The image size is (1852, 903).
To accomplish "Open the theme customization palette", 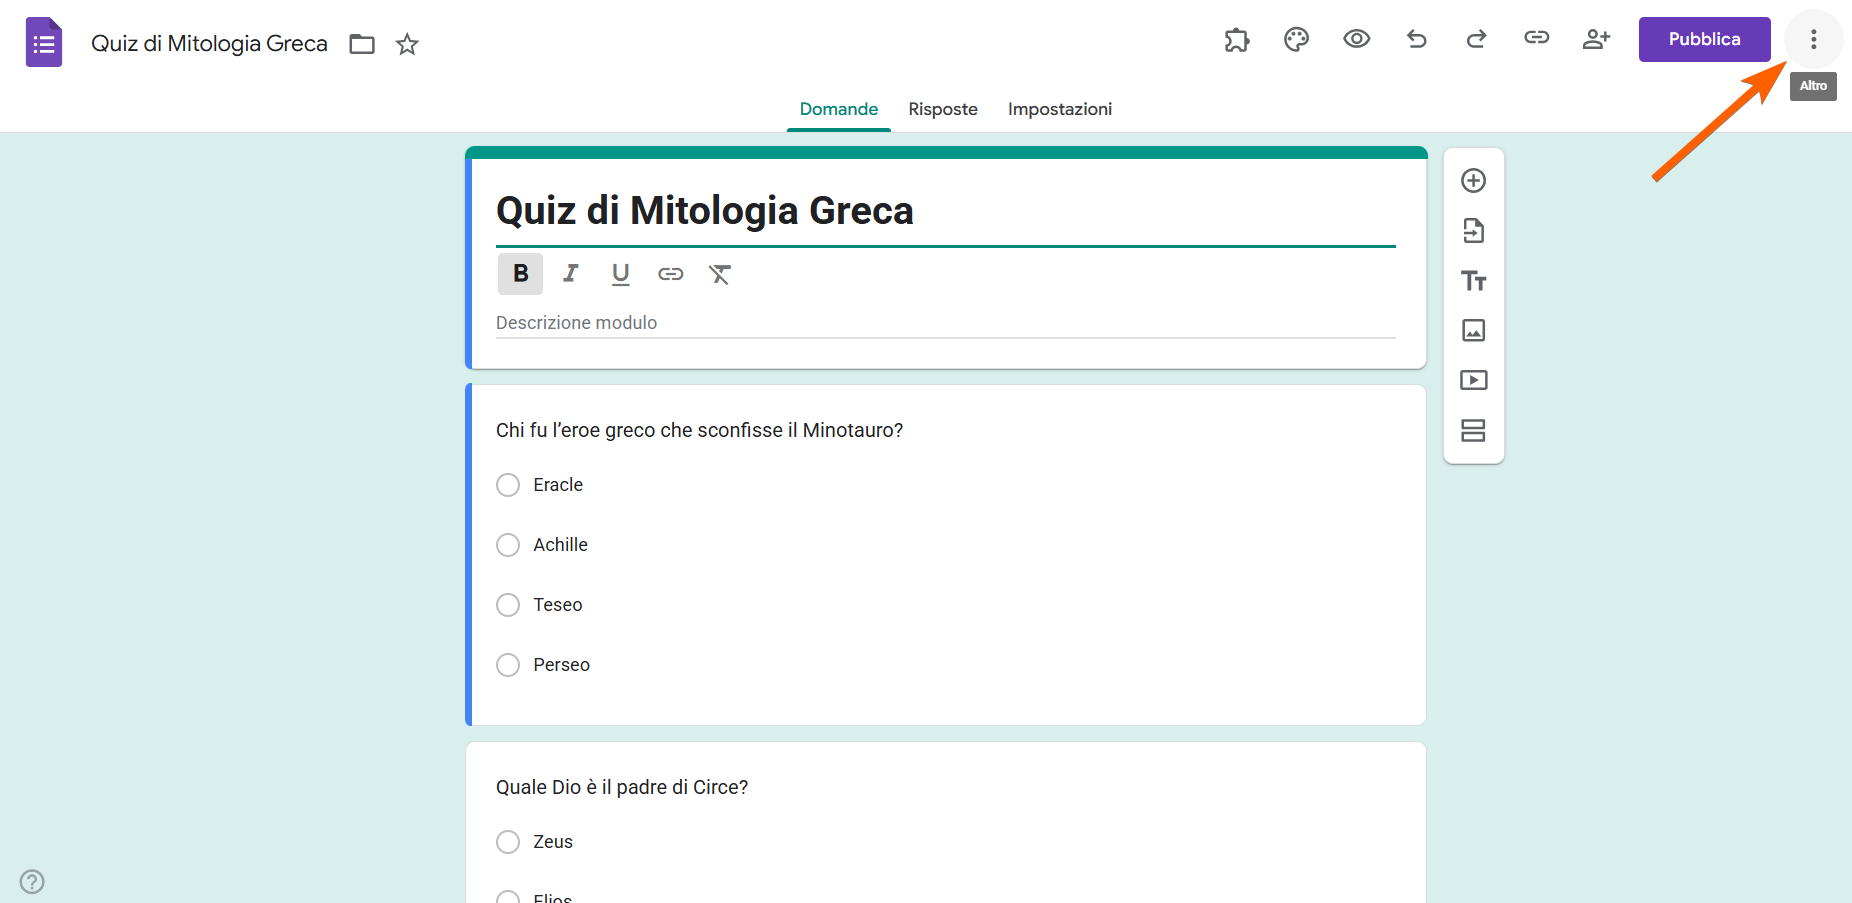I will coord(1296,40).
